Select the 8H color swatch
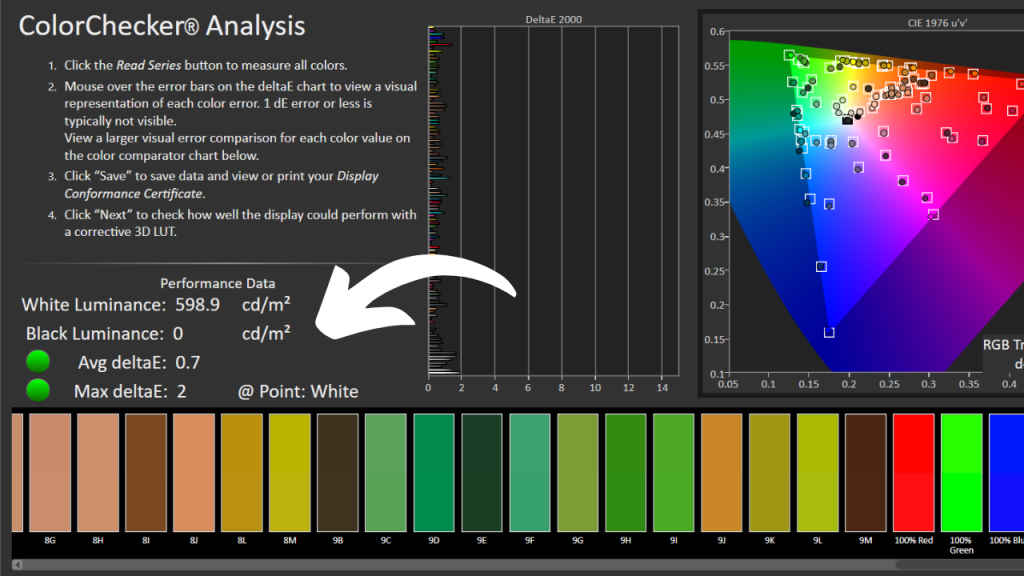The image size is (1024, 576). (x=98, y=472)
